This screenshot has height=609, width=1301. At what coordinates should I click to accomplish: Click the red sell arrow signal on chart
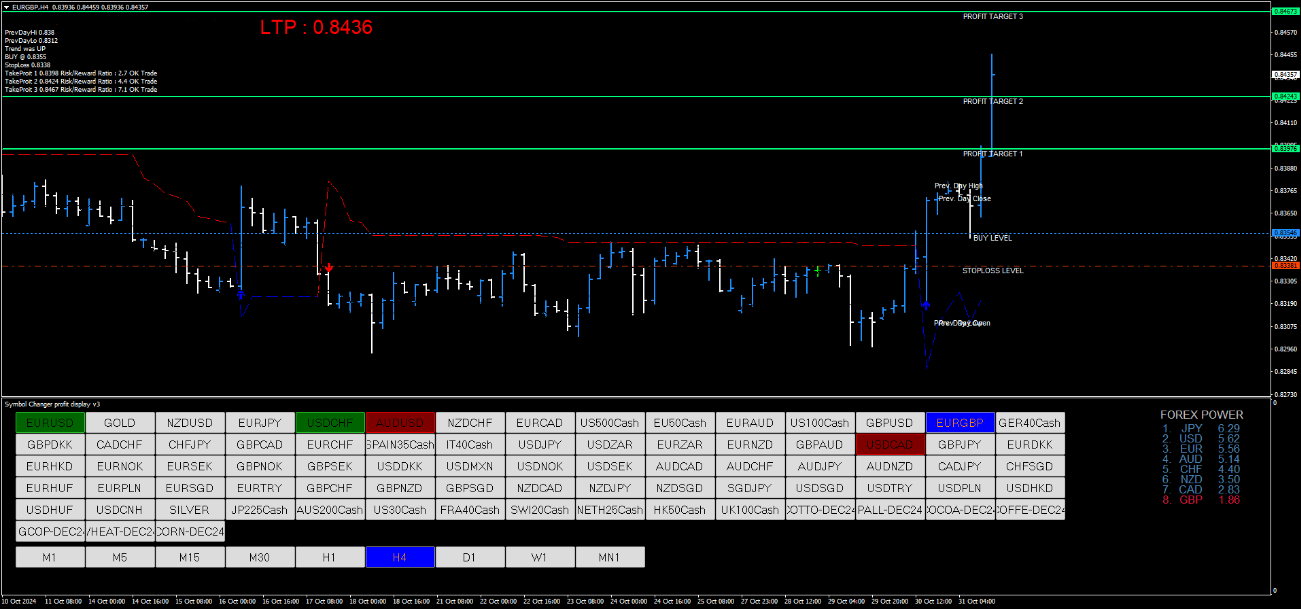click(x=329, y=268)
